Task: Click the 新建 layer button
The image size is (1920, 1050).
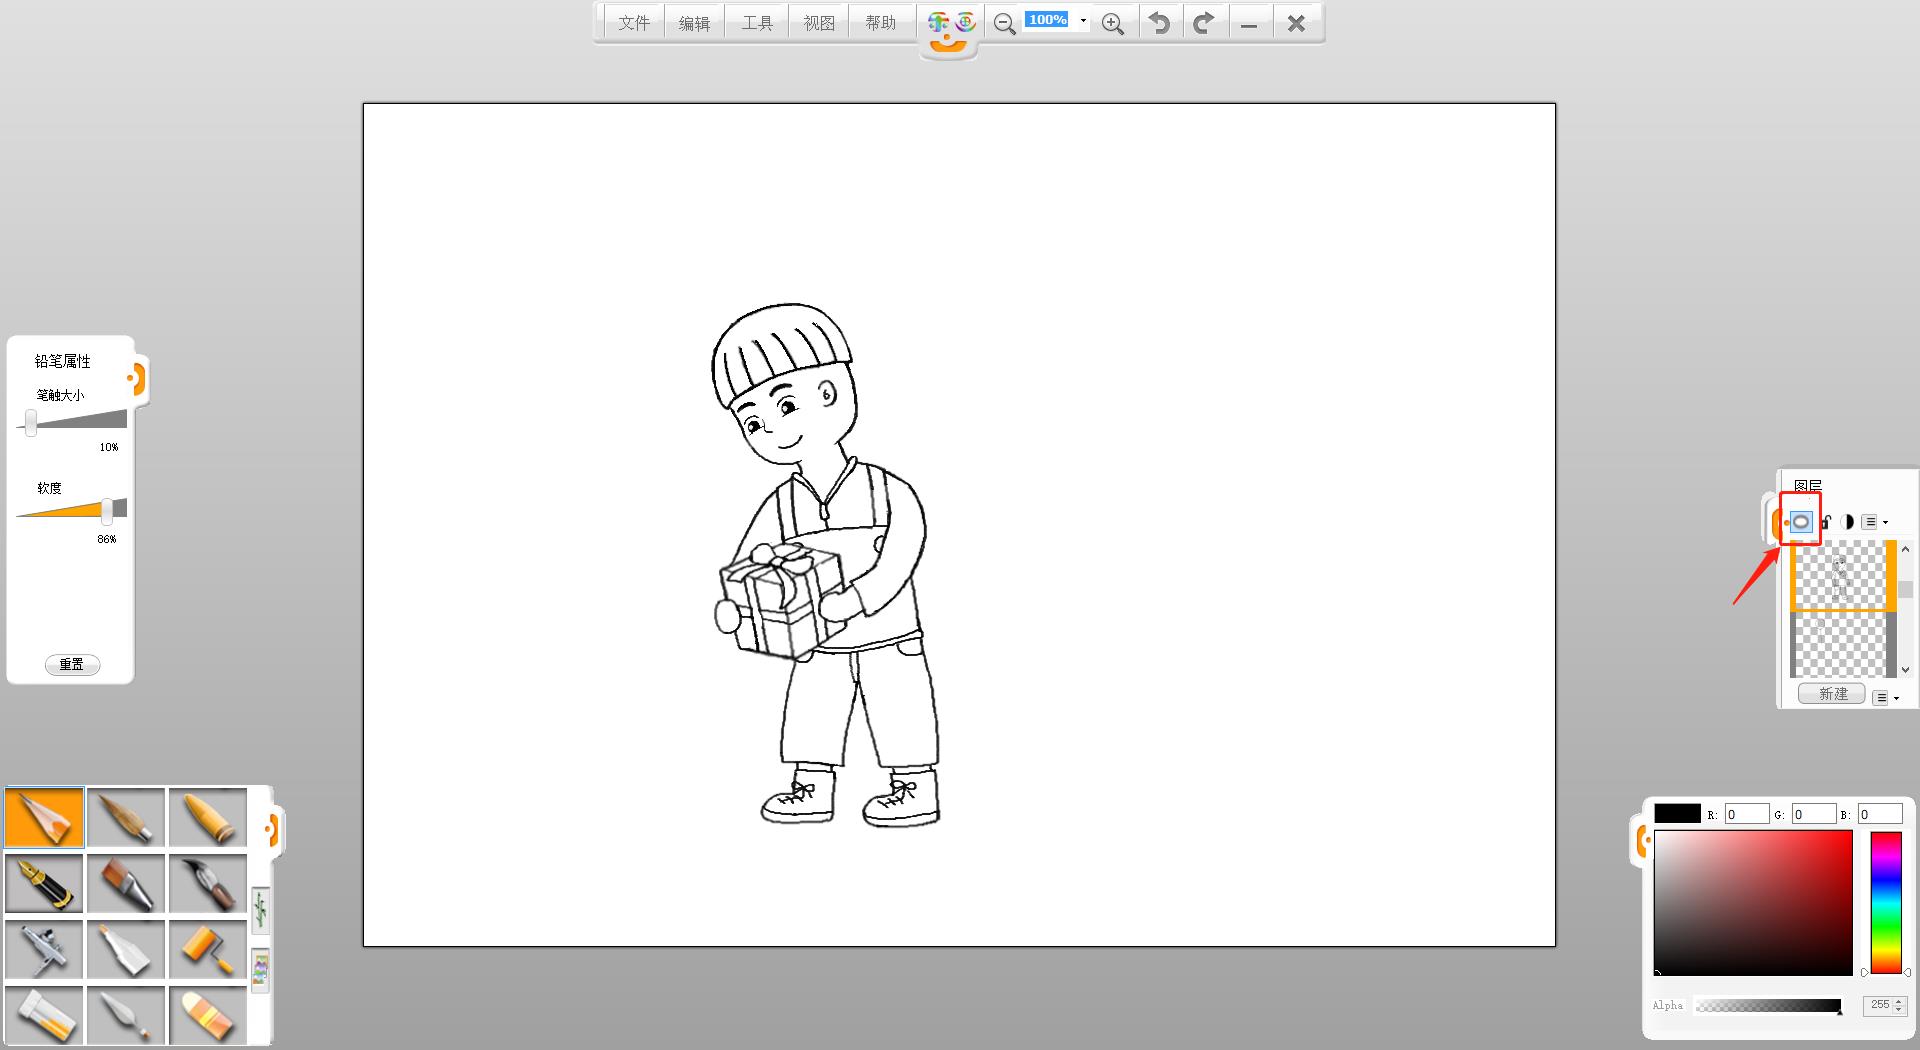Action: [x=1832, y=694]
